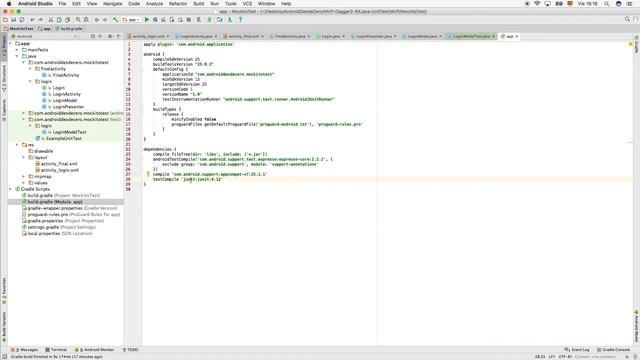Collapse the Gradle Scripts node

click(x=11, y=189)
